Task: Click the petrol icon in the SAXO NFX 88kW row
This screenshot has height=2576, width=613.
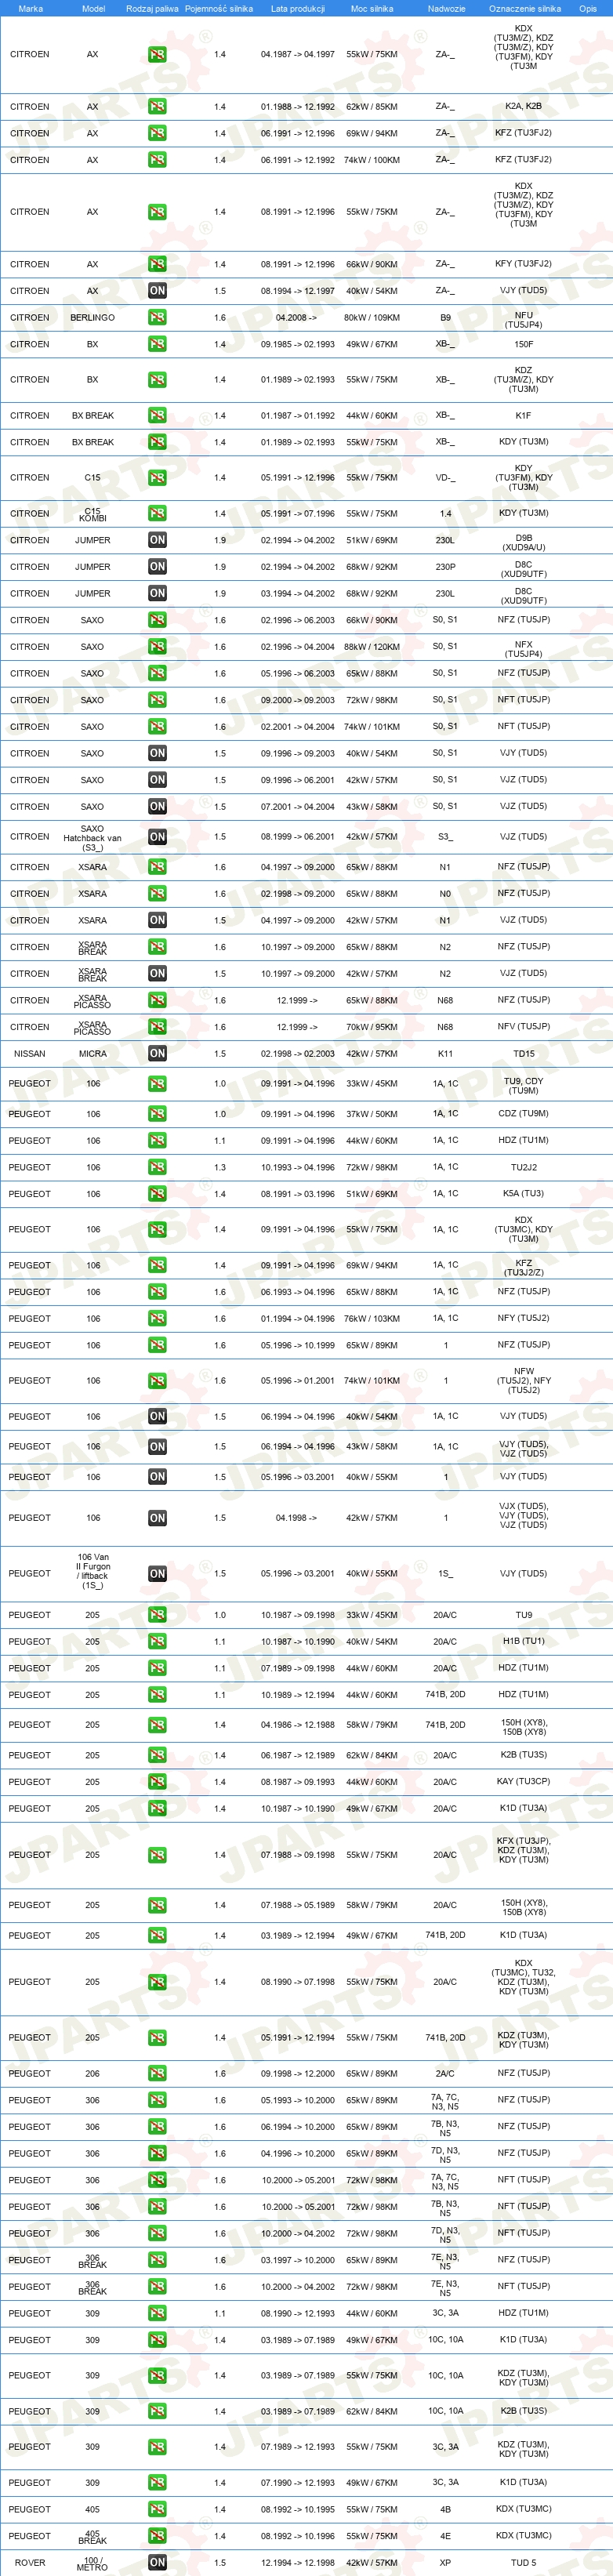Action: tap(157, 647)
